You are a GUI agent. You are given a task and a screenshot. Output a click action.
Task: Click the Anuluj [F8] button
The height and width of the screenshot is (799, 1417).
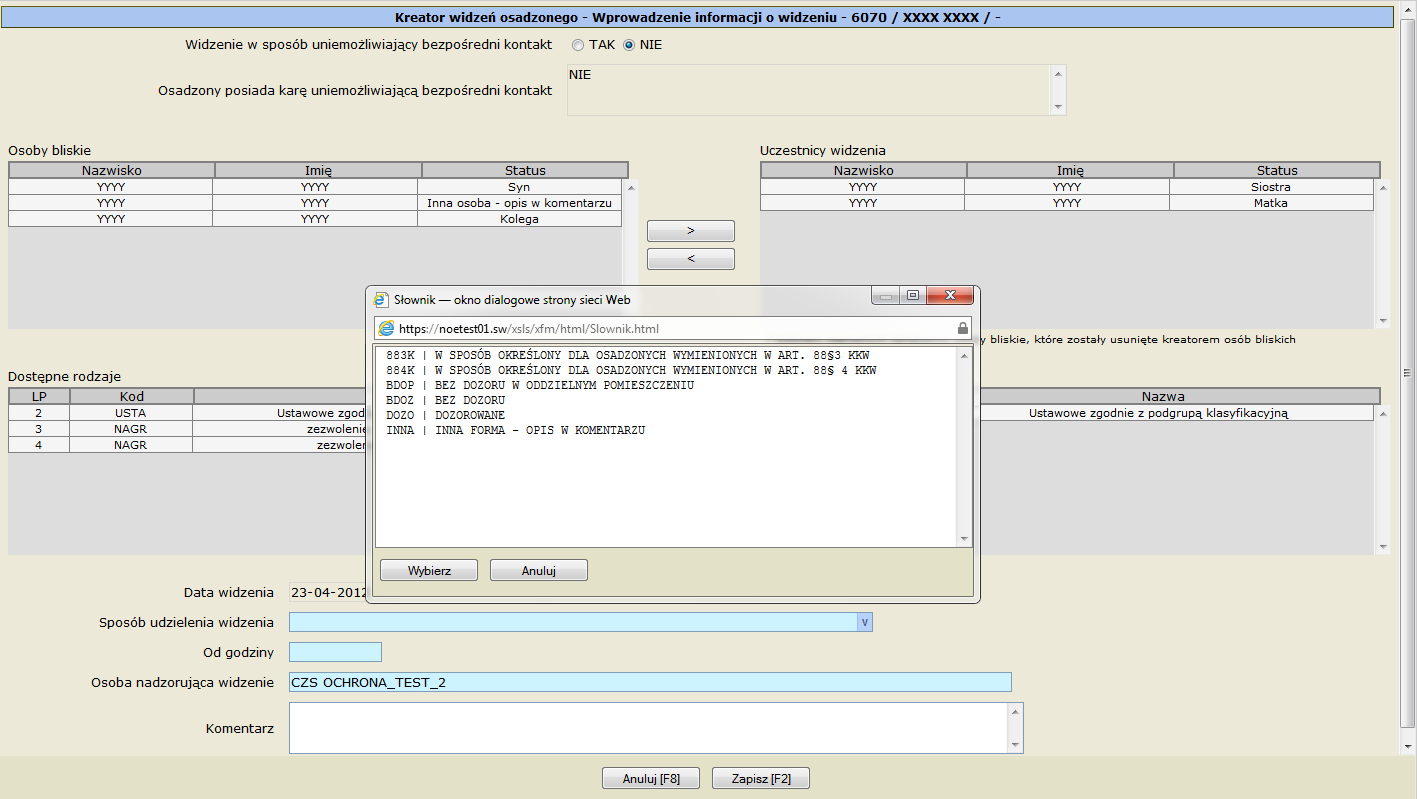pos(651,778)
